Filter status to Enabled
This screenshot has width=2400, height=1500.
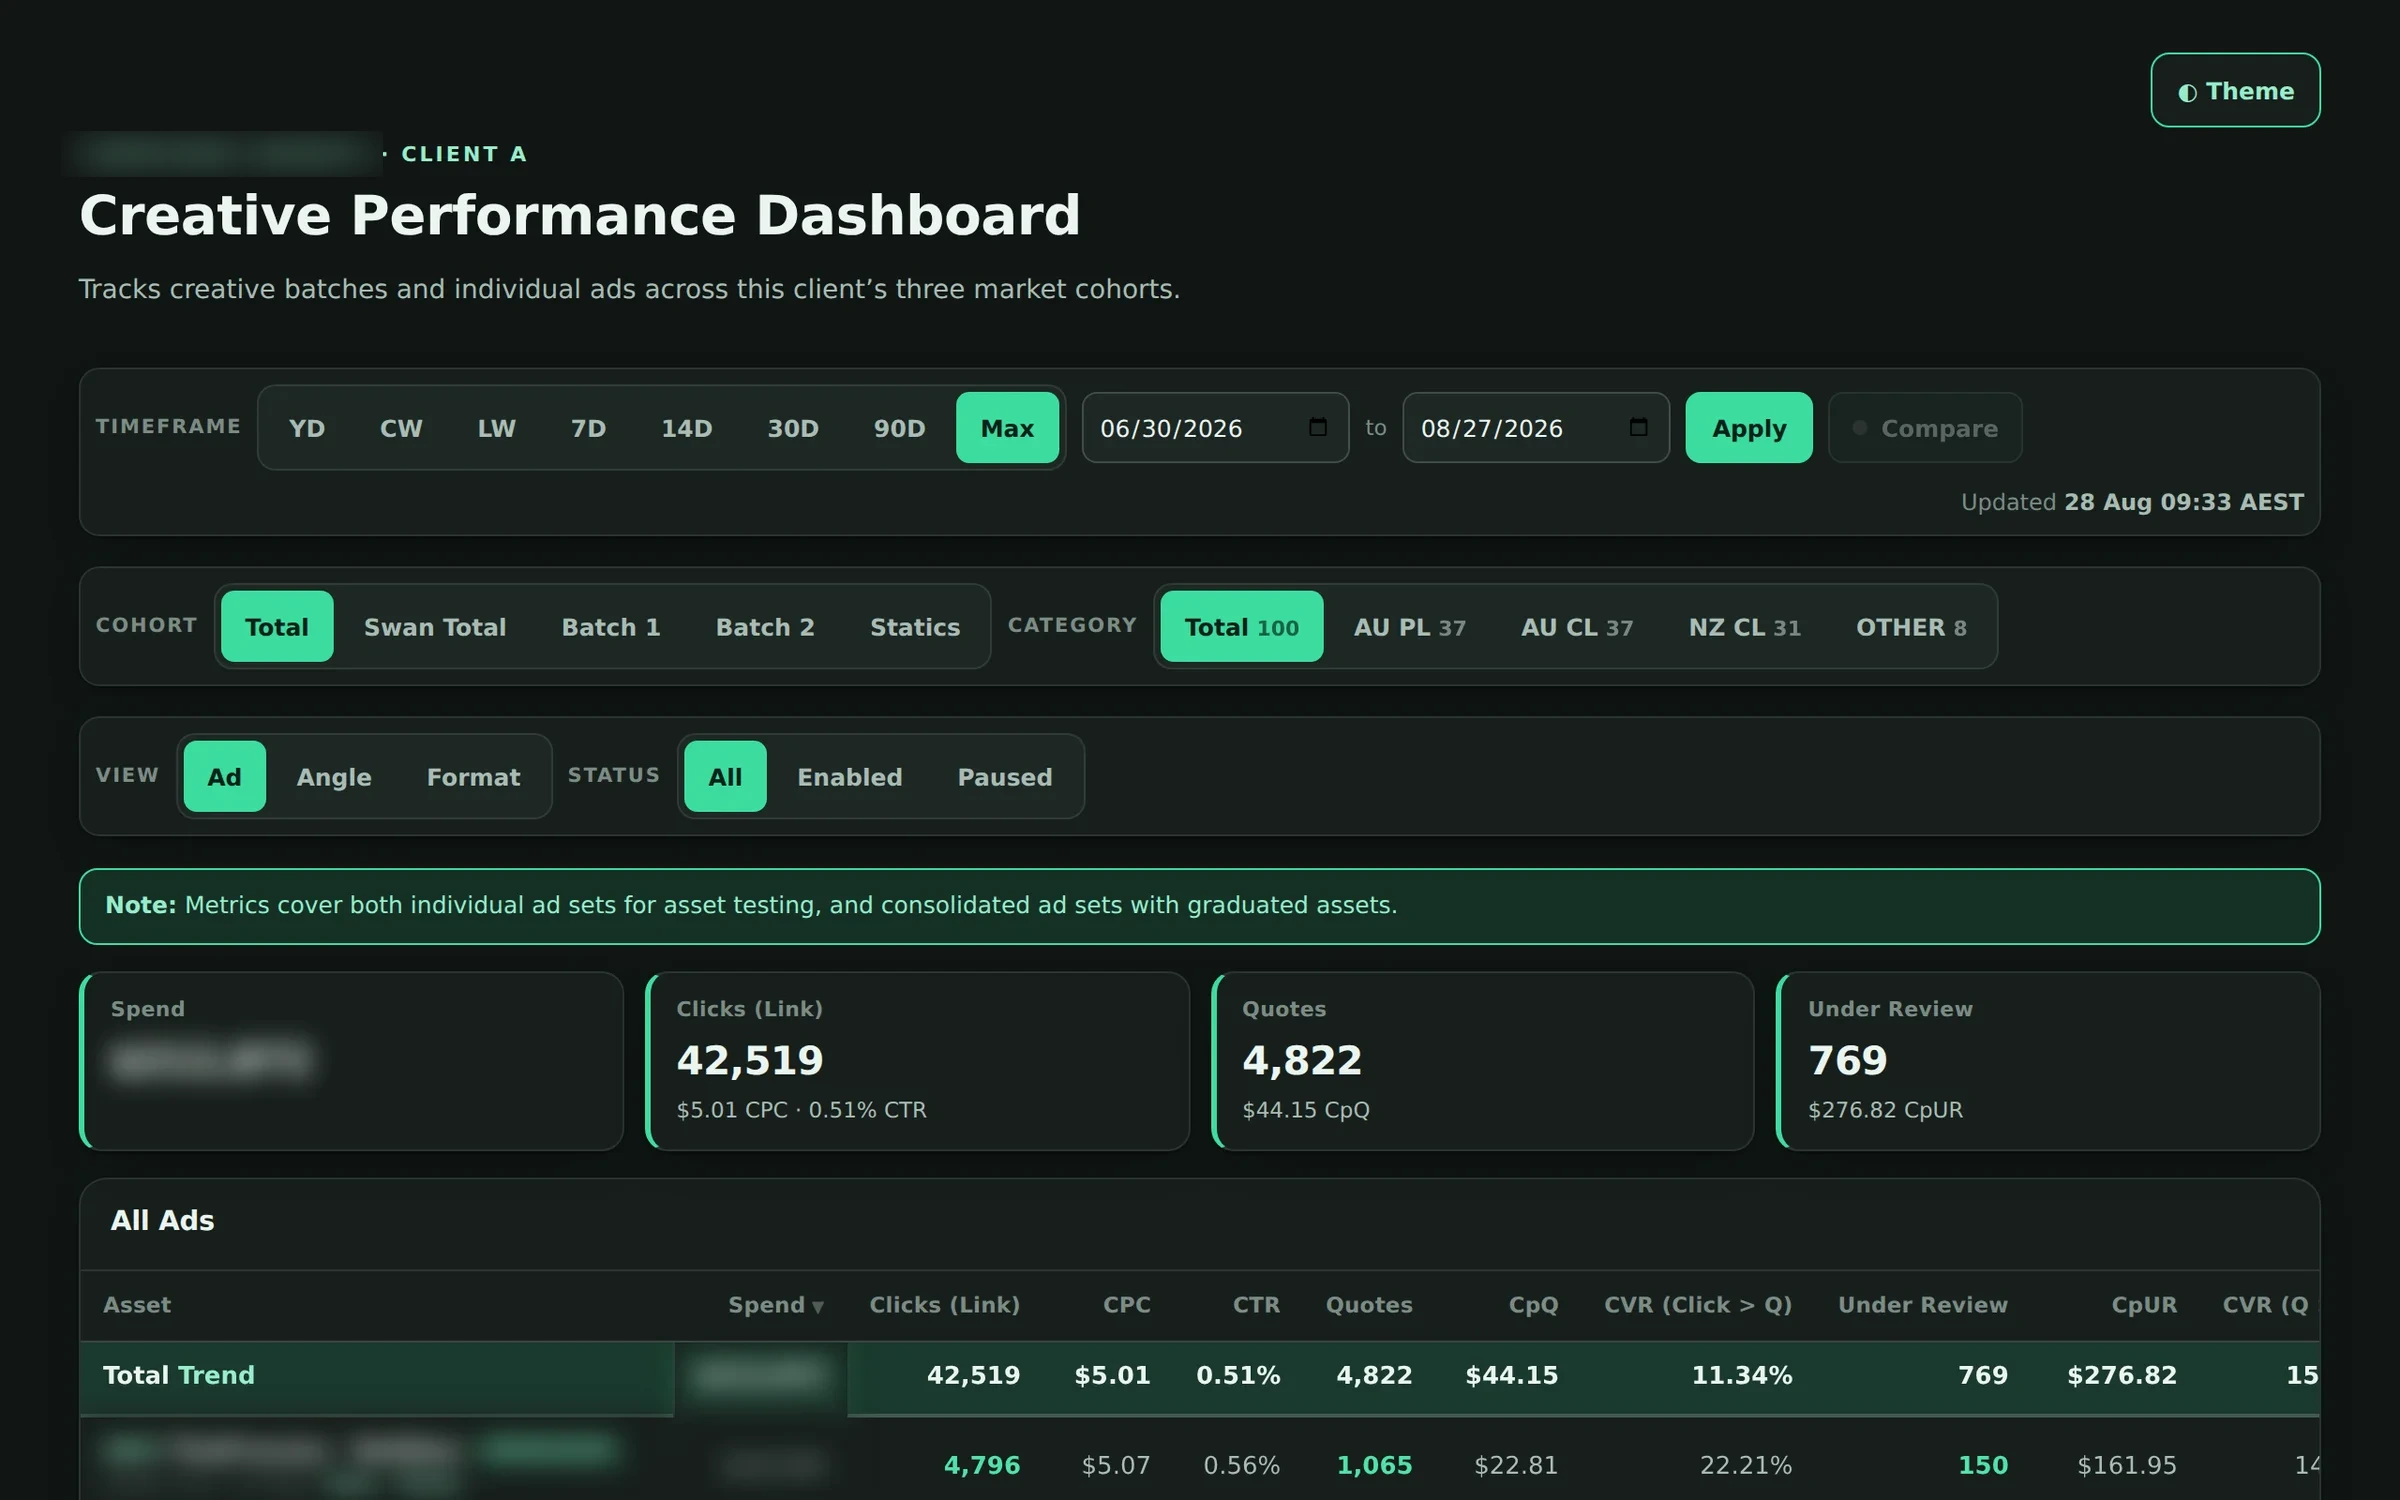tap(849, 777)
